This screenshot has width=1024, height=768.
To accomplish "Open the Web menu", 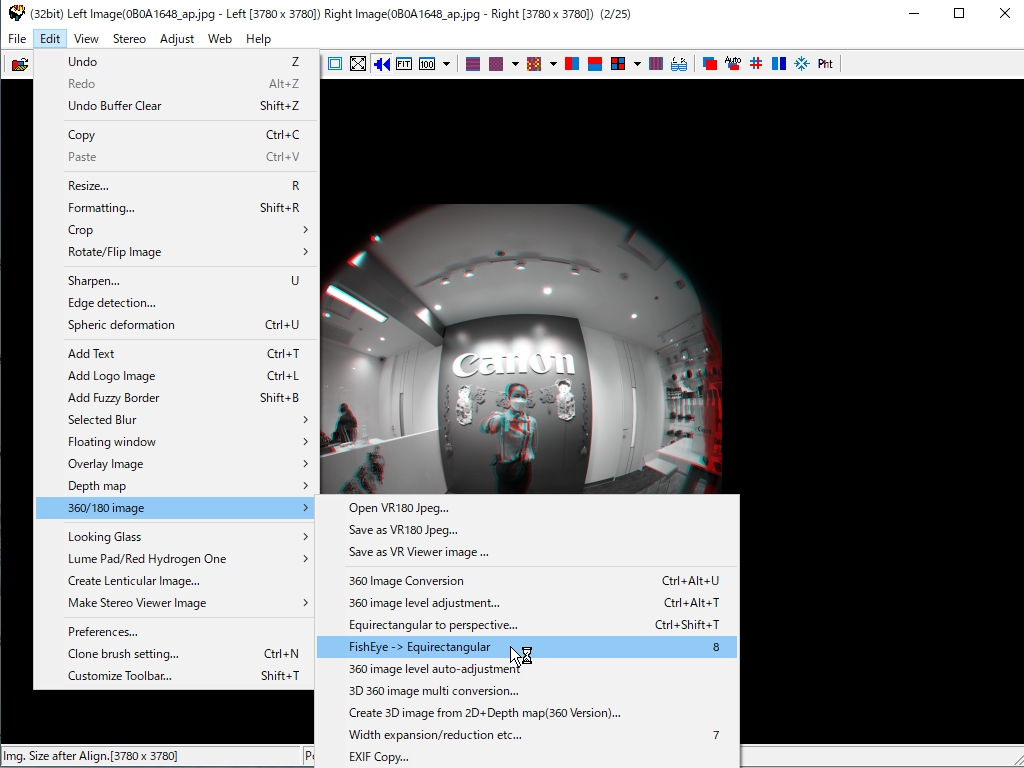I will (219, 39).
